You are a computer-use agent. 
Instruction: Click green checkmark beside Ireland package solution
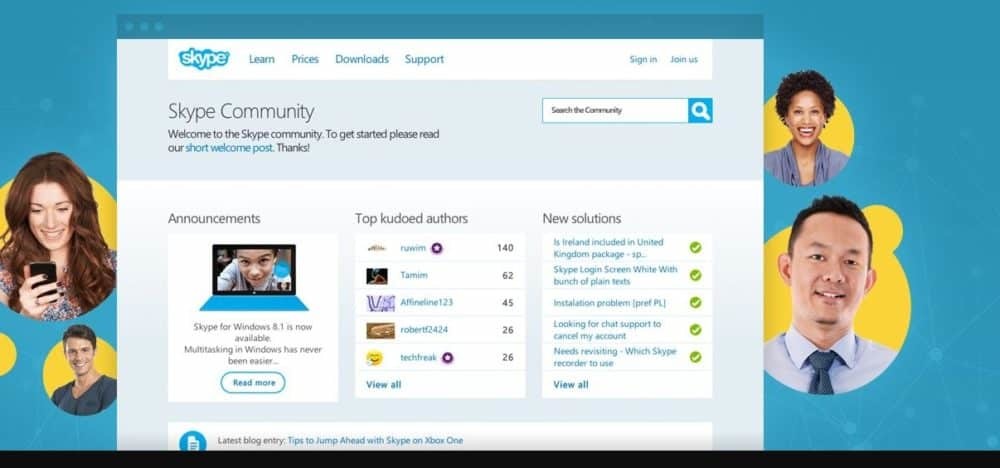pyautogui.click(x=695, y=247)
